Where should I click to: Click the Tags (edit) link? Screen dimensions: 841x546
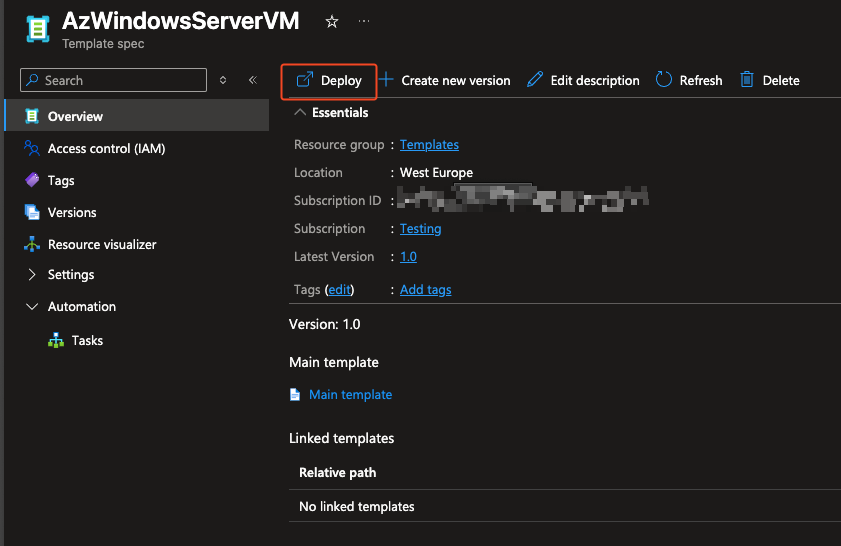(340, 290)
